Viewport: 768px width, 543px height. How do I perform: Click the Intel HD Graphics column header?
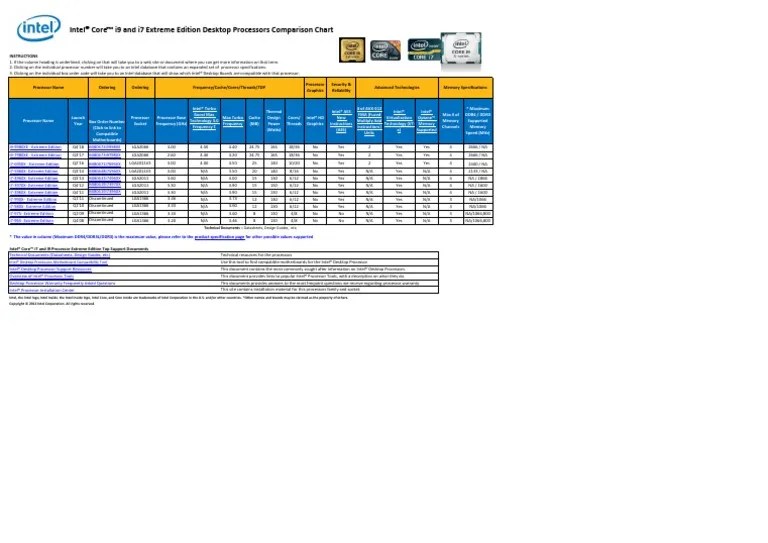click(x=315, y=120)
